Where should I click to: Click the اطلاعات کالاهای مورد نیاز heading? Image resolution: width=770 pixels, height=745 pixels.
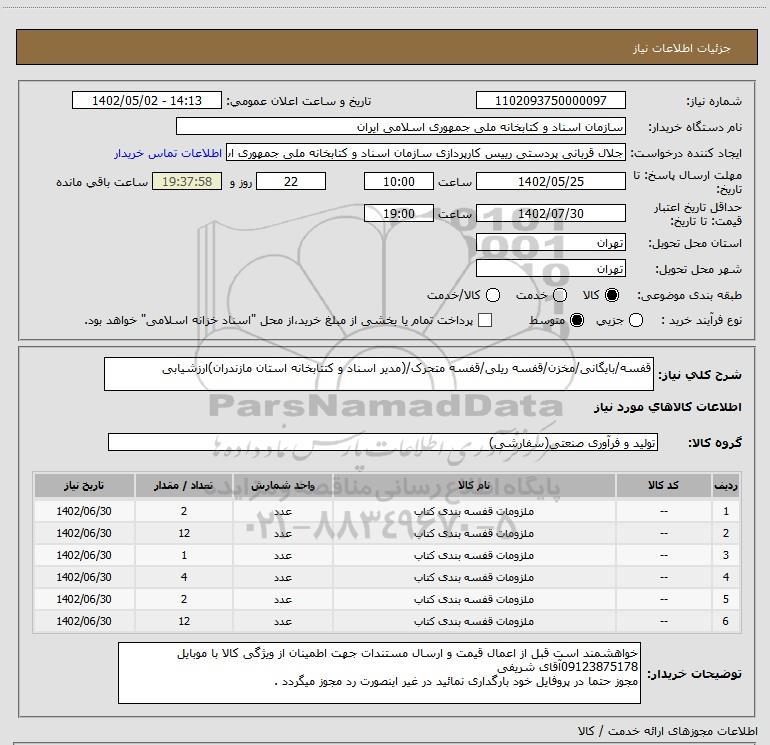[x=667, y=407]
